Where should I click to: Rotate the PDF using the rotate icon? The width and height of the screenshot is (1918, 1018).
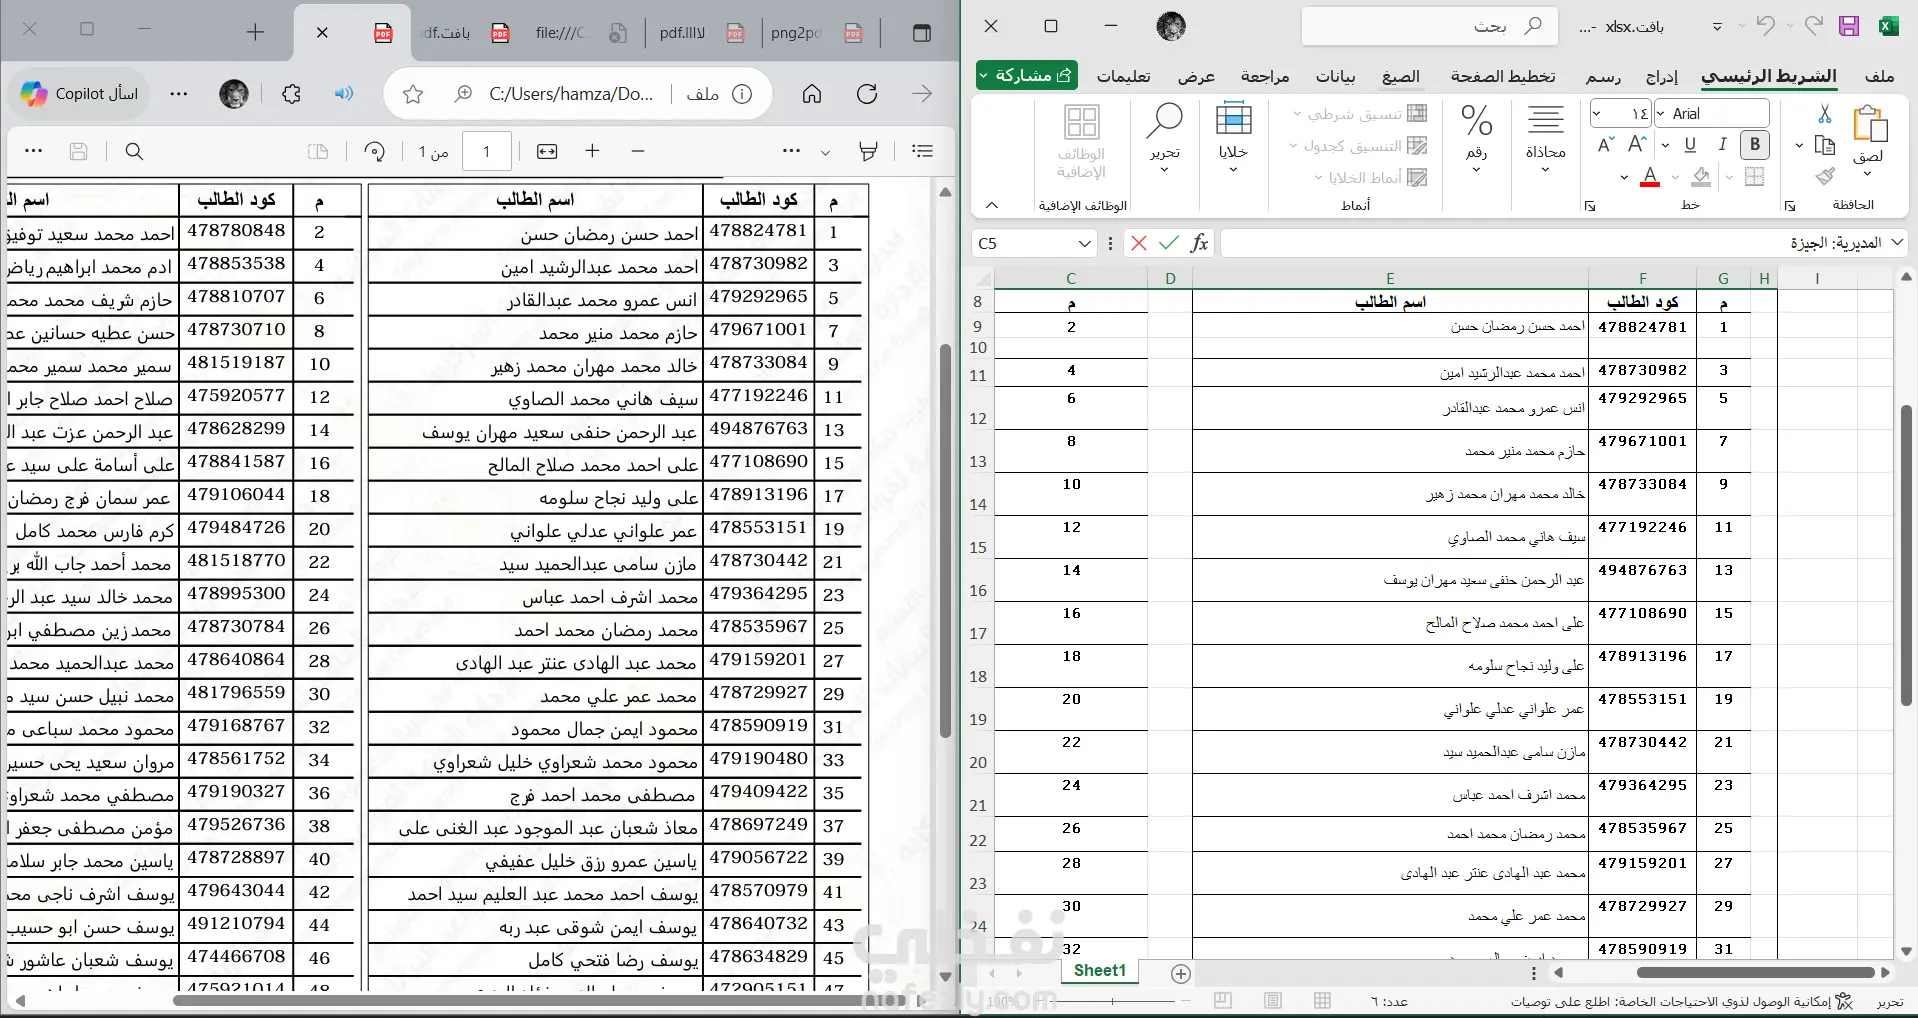point(375,152)
